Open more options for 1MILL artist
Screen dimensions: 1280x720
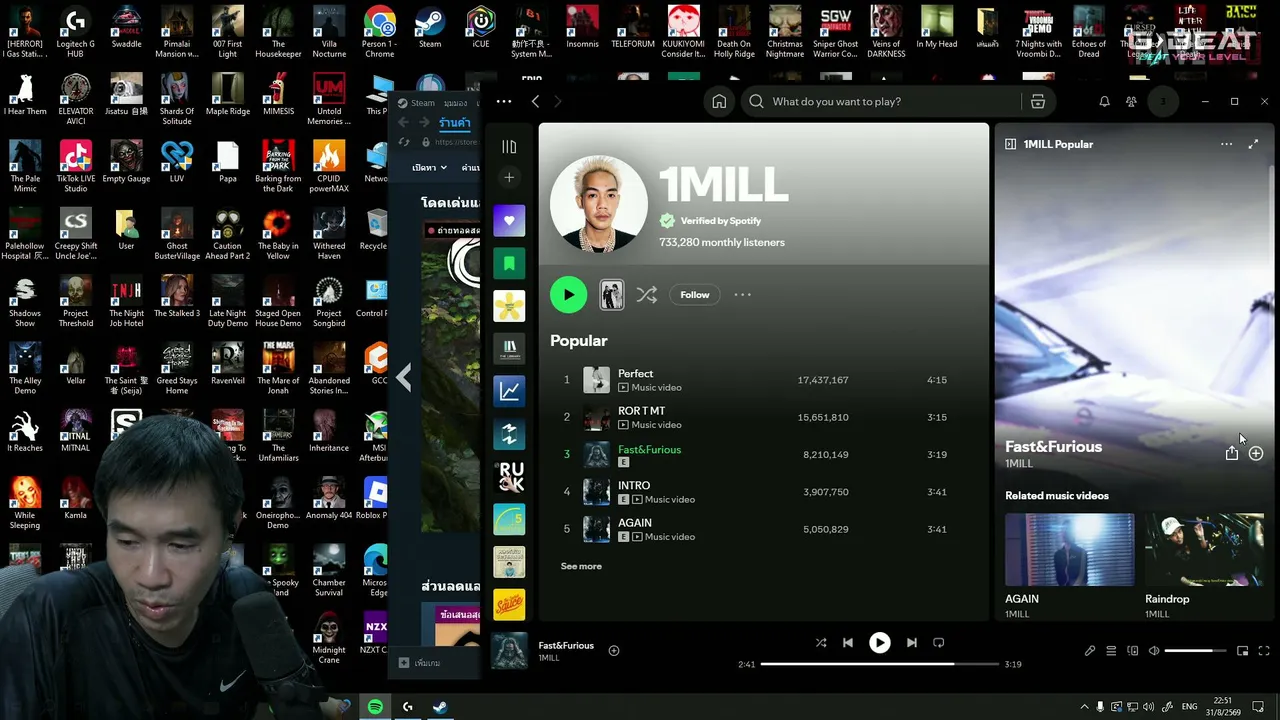(742, 295)
